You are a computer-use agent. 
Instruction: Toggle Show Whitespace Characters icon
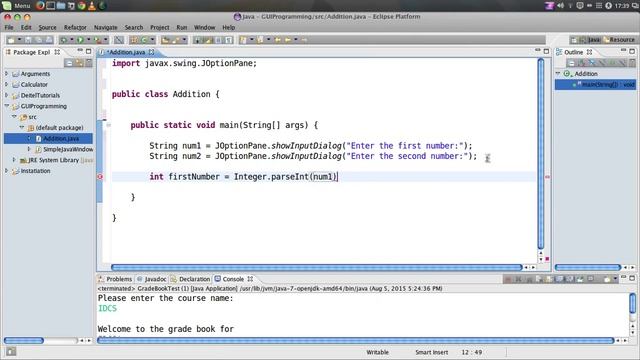click(x=229, y=40)
